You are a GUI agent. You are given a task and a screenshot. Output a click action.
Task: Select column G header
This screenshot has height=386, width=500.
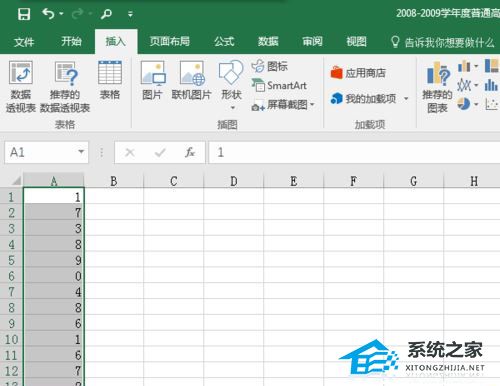(414, 181)
